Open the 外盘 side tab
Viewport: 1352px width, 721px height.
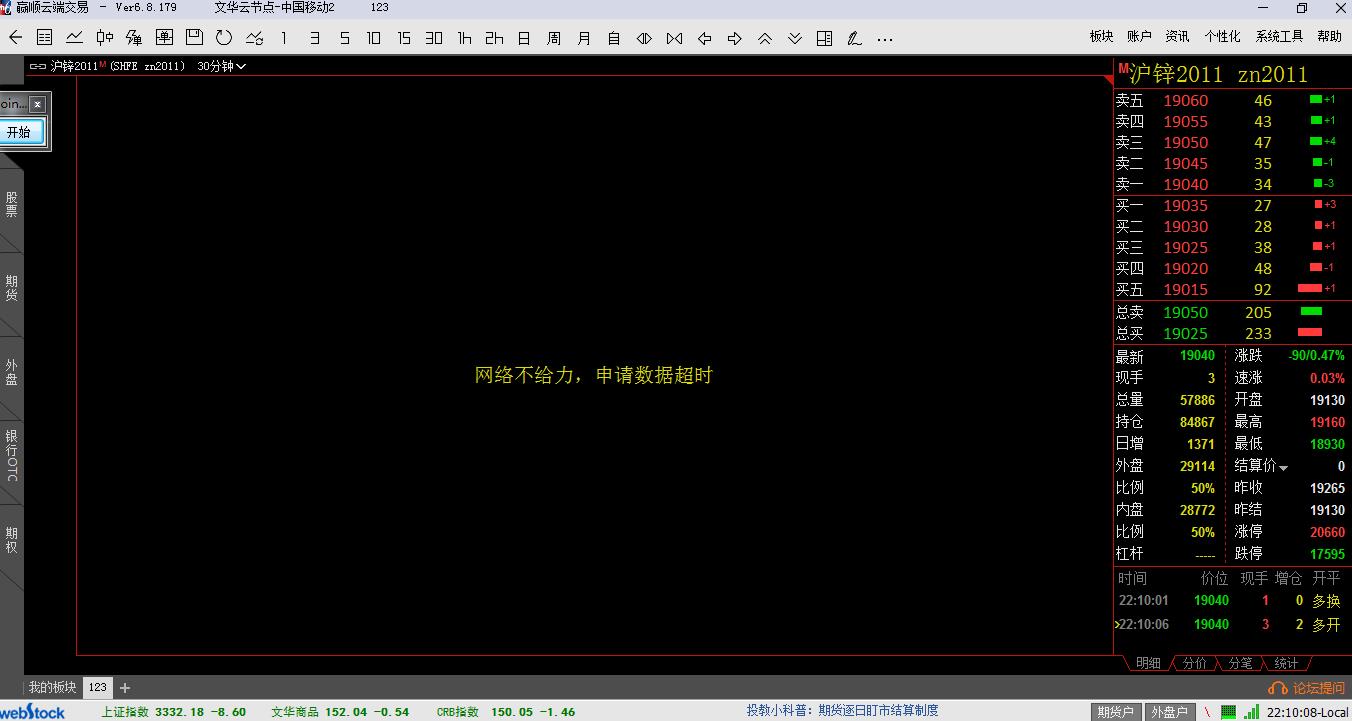(11, 372)
